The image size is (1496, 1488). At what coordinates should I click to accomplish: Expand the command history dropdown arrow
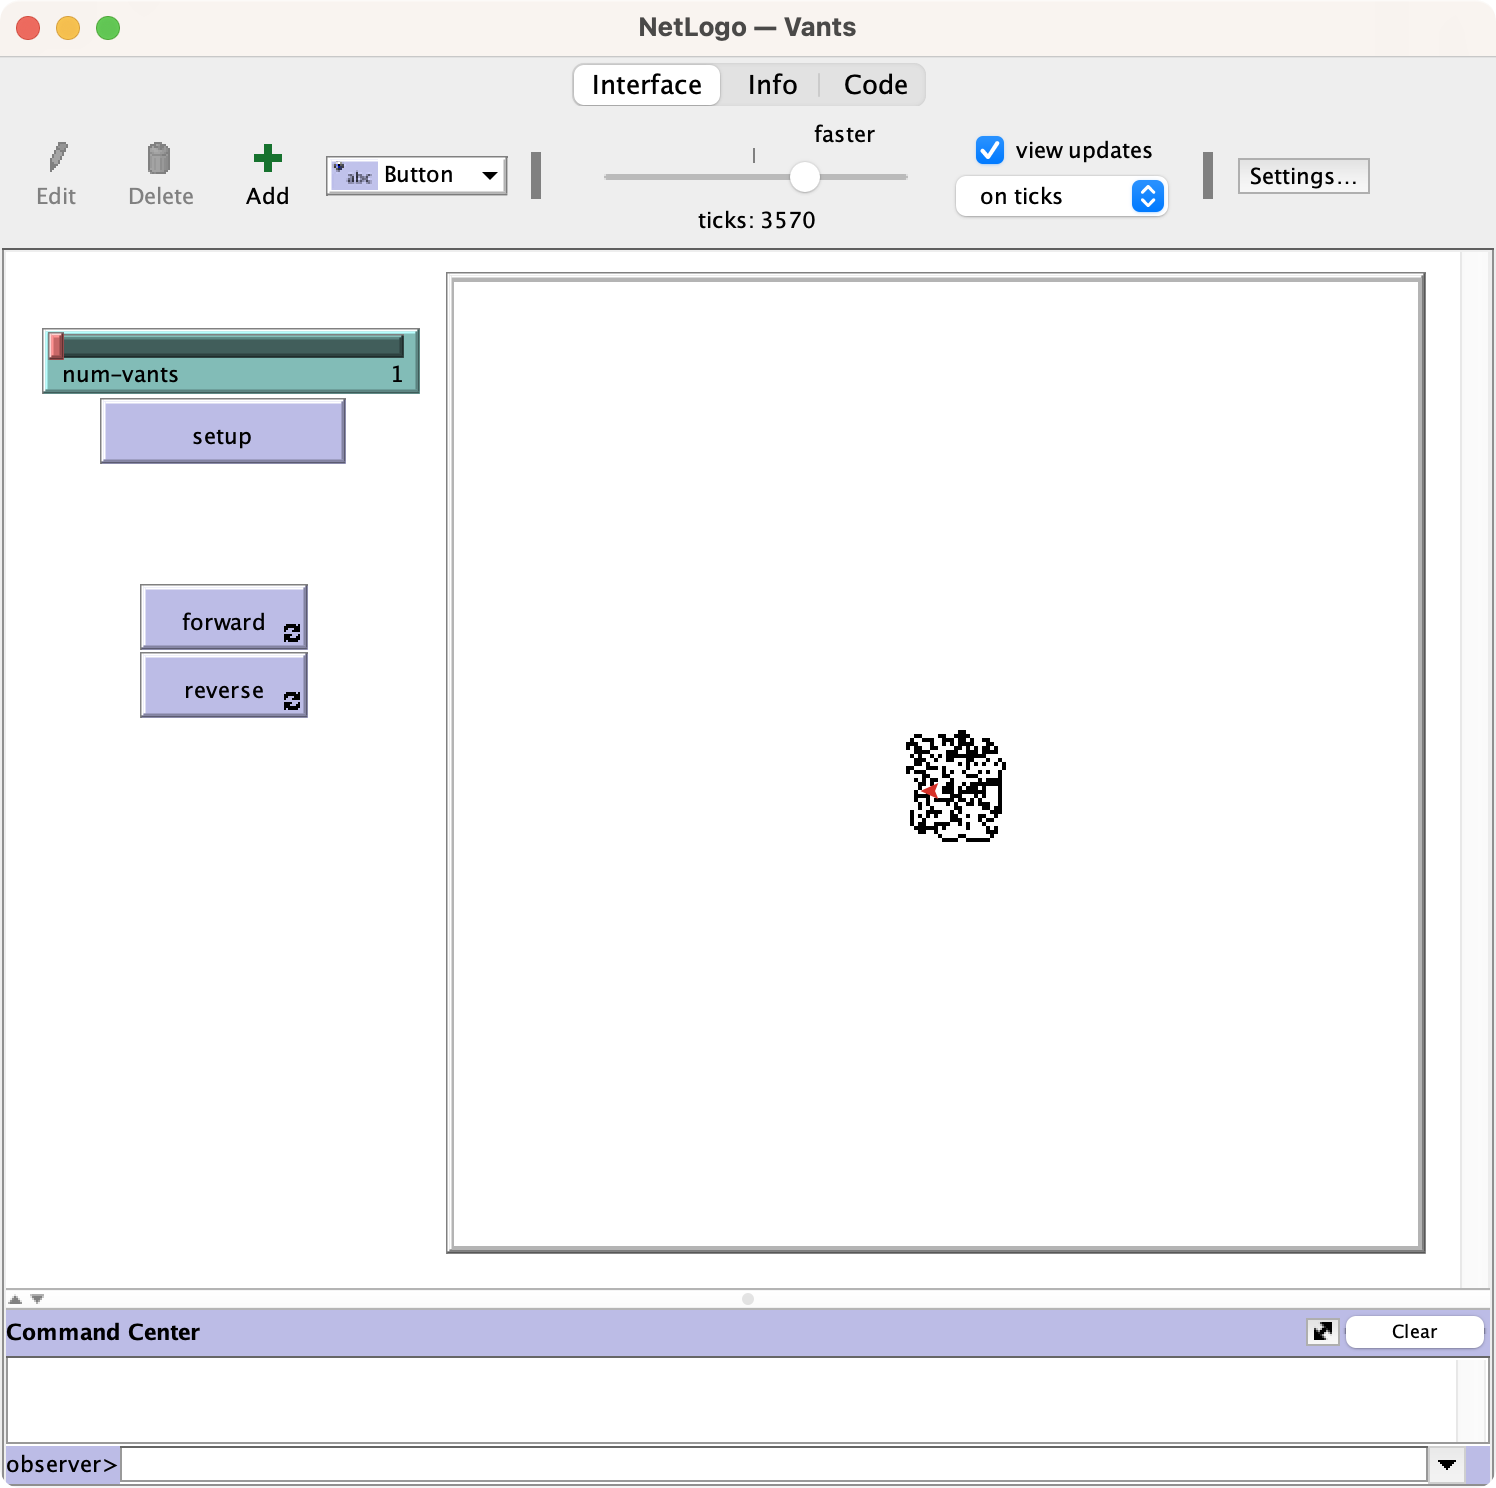point(1446,1465)
